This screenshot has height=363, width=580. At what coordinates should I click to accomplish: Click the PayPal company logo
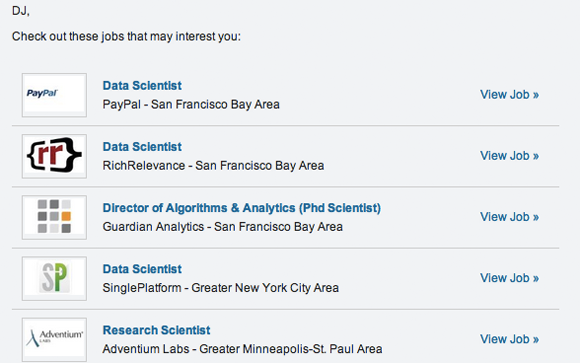click(54, 95)
